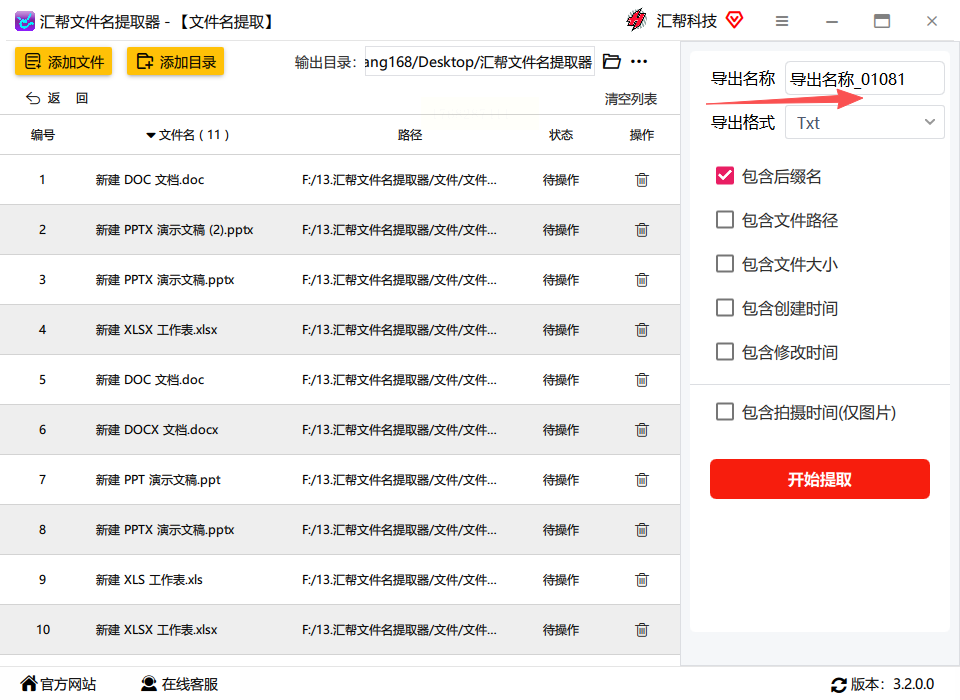This screenshot has width=960, height=700.
Task: Enable the 包含文件路径 checkbox
Action: click(725, 220)
